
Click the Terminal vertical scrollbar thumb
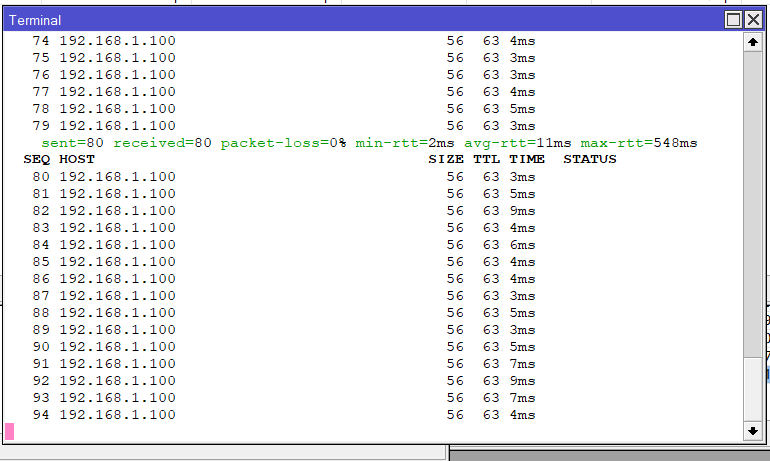point(753,204)
